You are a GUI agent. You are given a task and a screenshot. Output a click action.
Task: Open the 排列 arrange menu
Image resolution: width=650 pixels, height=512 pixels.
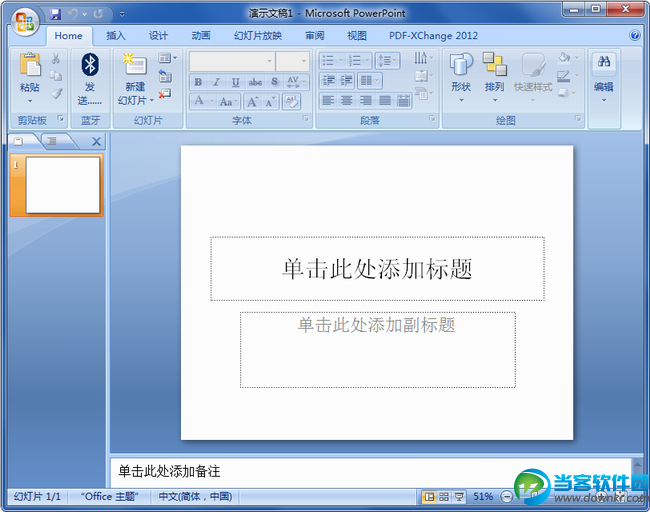point(495,78)
